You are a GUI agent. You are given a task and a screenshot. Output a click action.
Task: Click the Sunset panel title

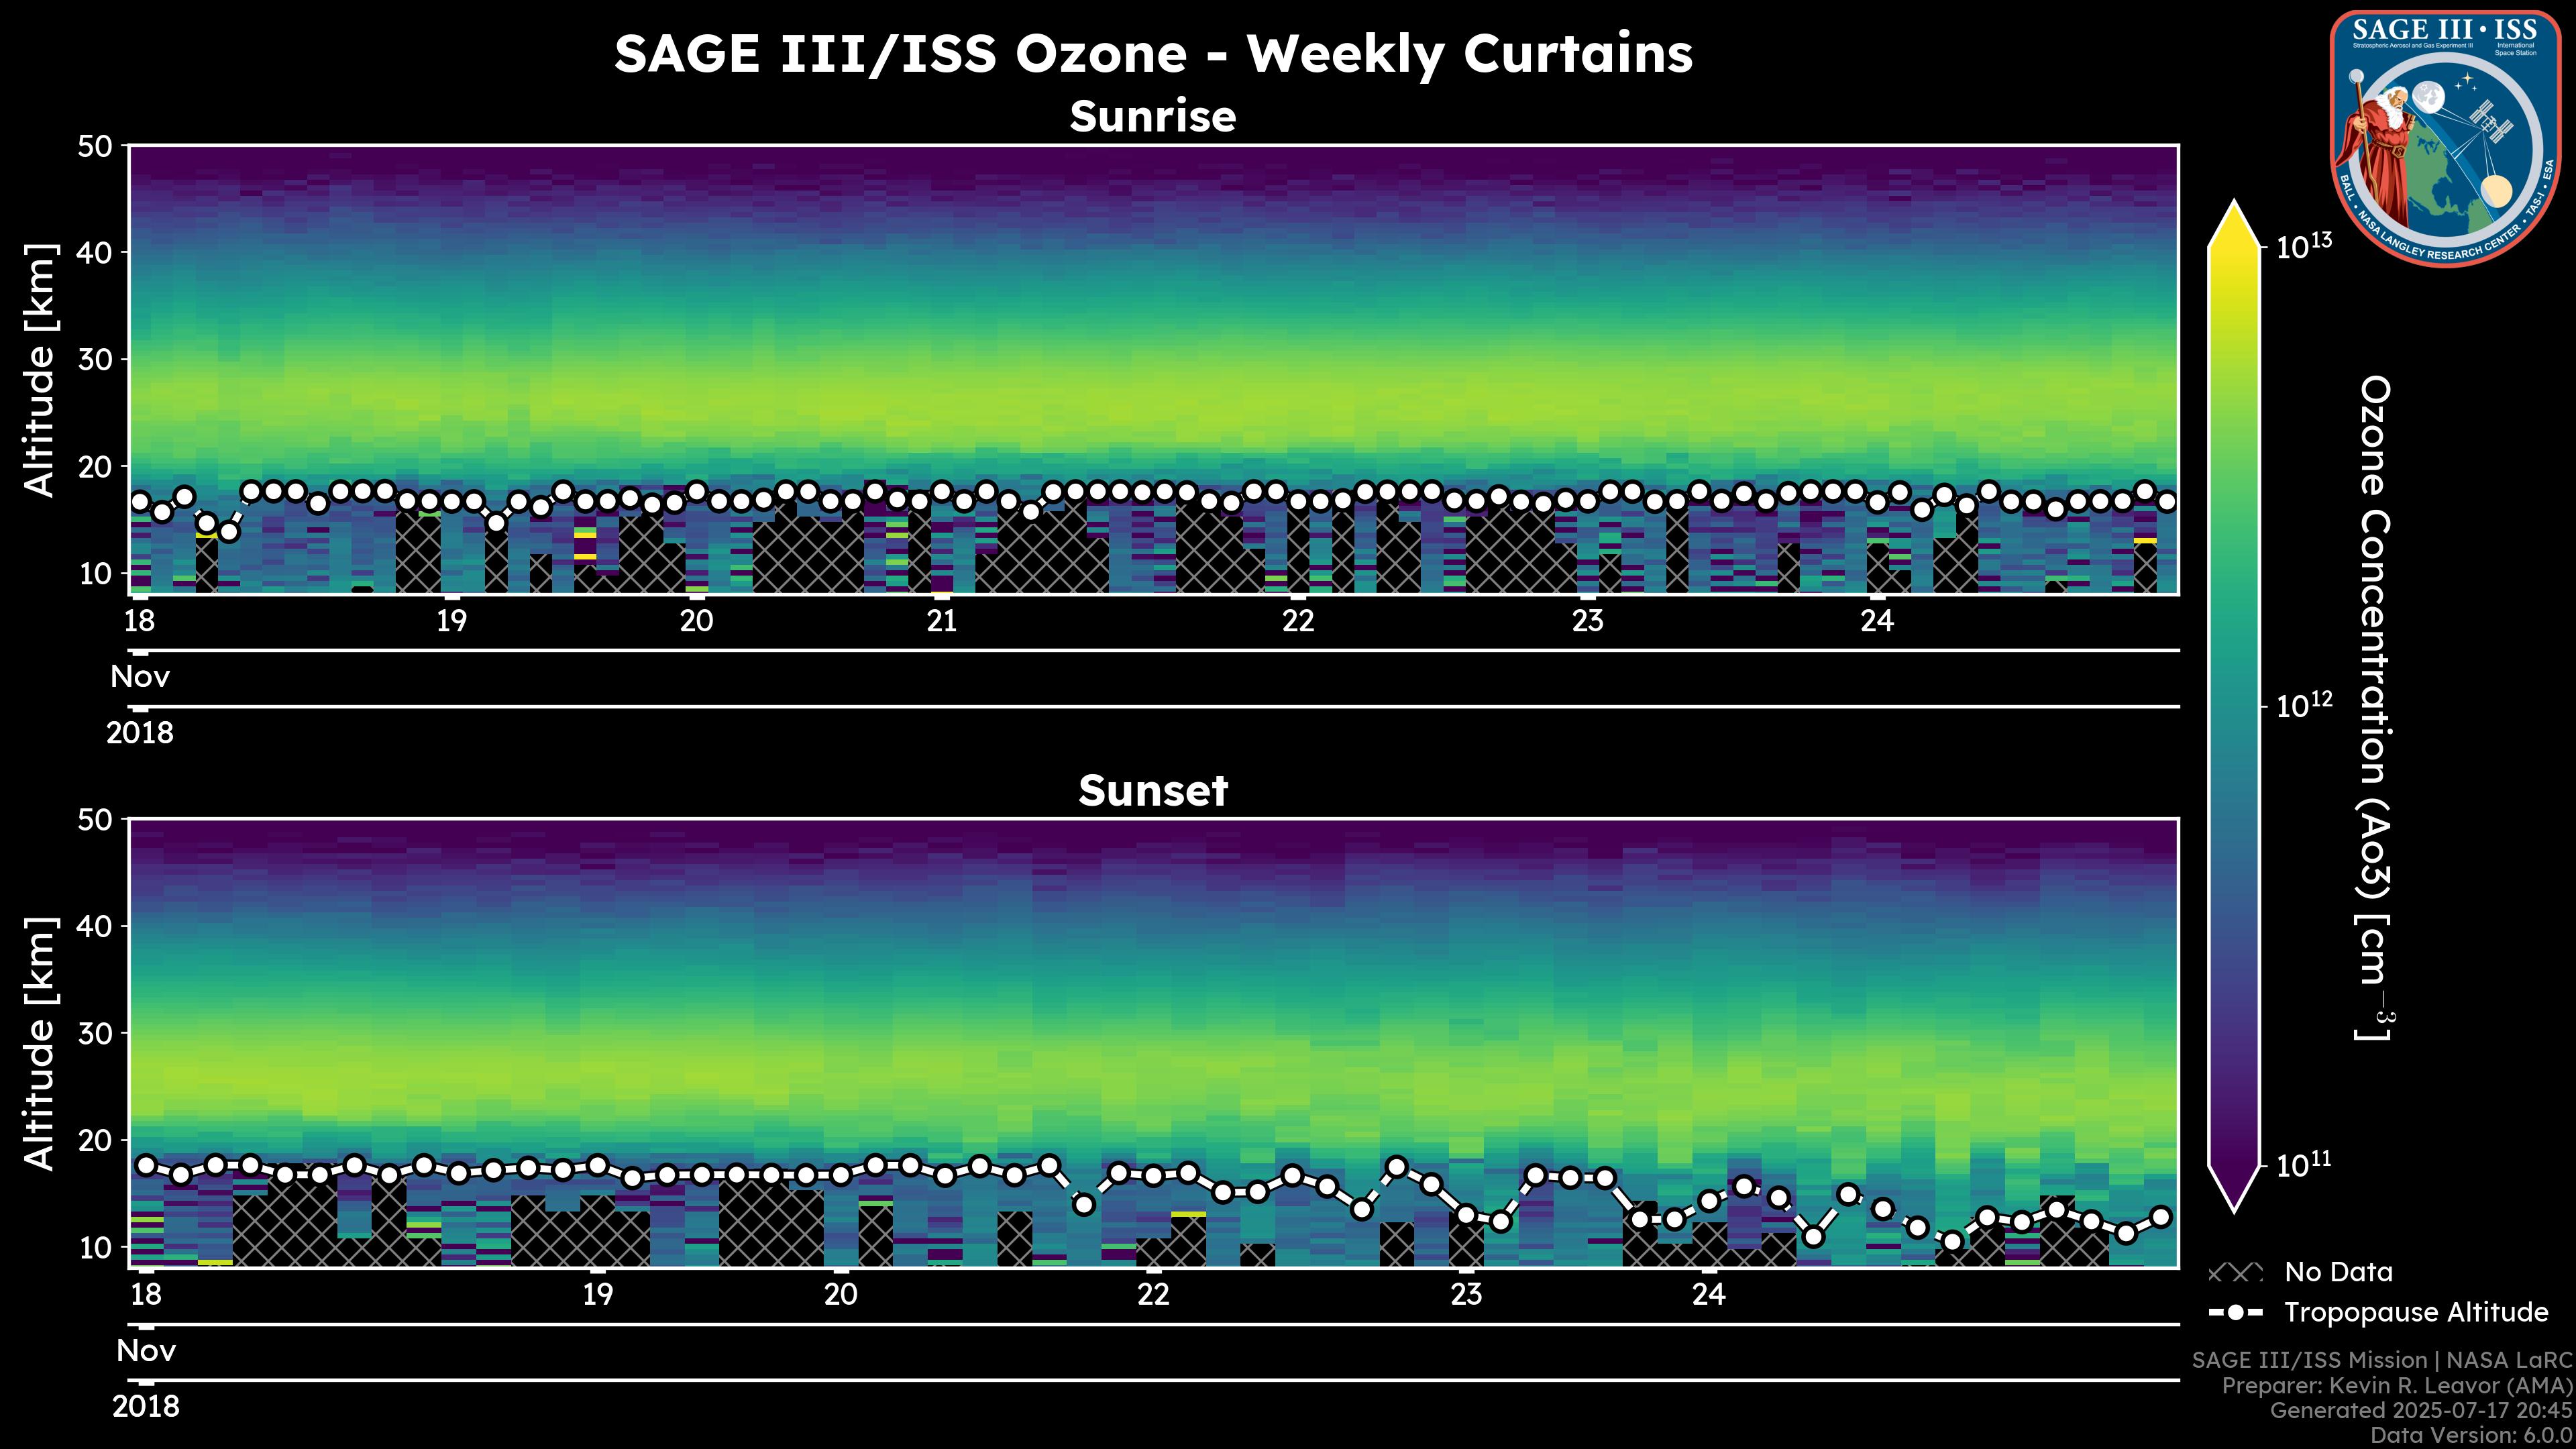1153,791
